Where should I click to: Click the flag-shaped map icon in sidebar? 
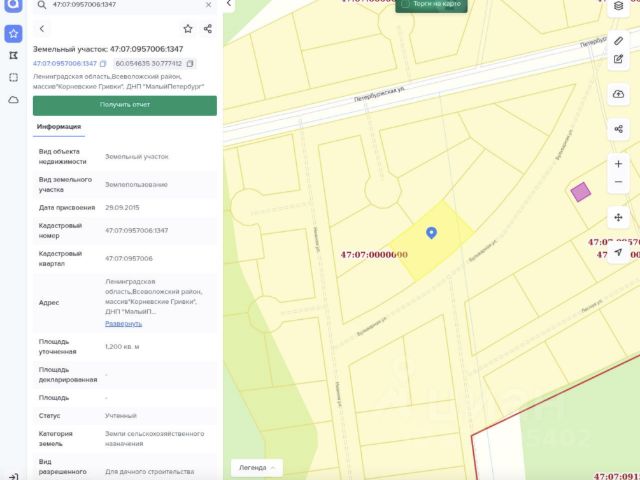pos(13,56)
